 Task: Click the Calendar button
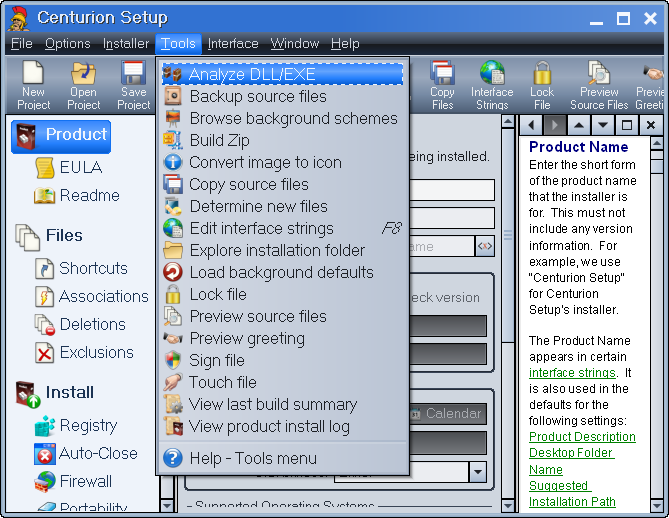pos(447,413)
